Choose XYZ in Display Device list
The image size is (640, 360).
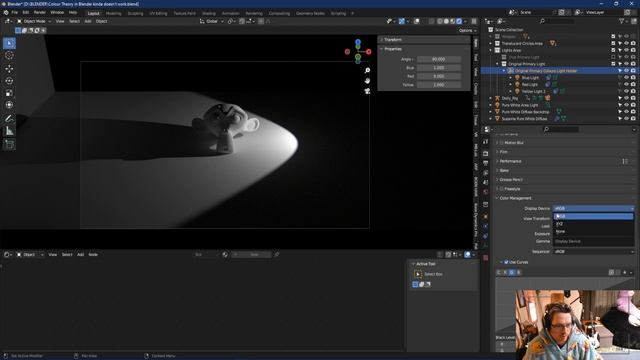coord(593,224)
